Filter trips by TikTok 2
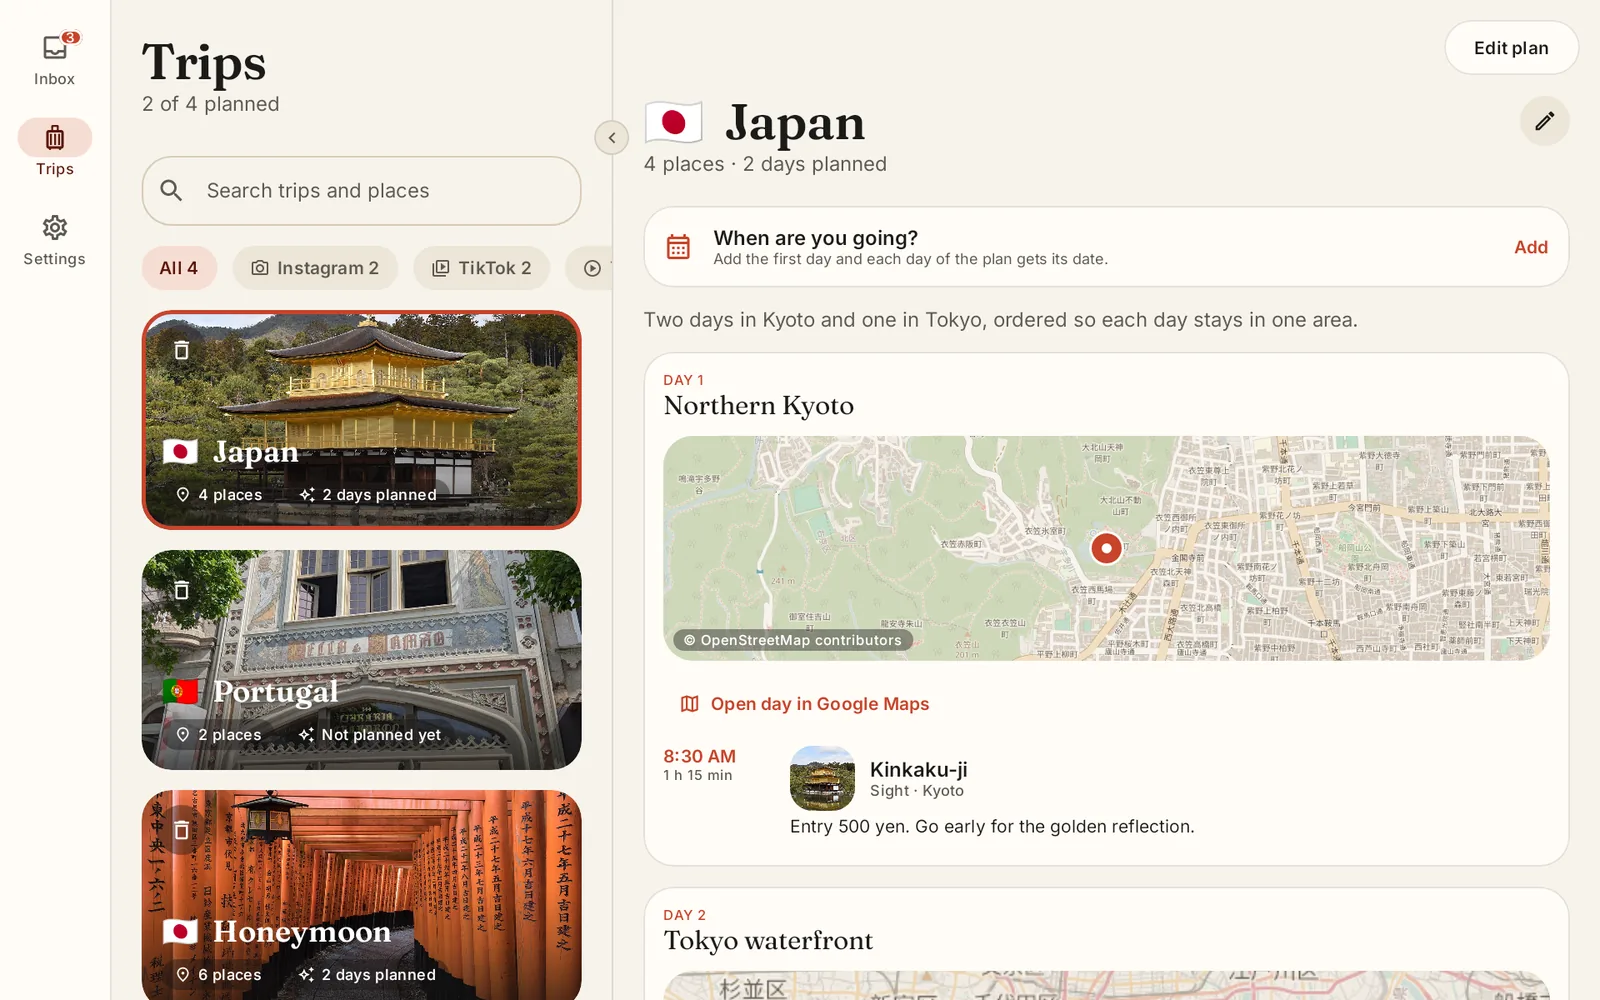The image size is (1600, 1000). coord(482,268)
